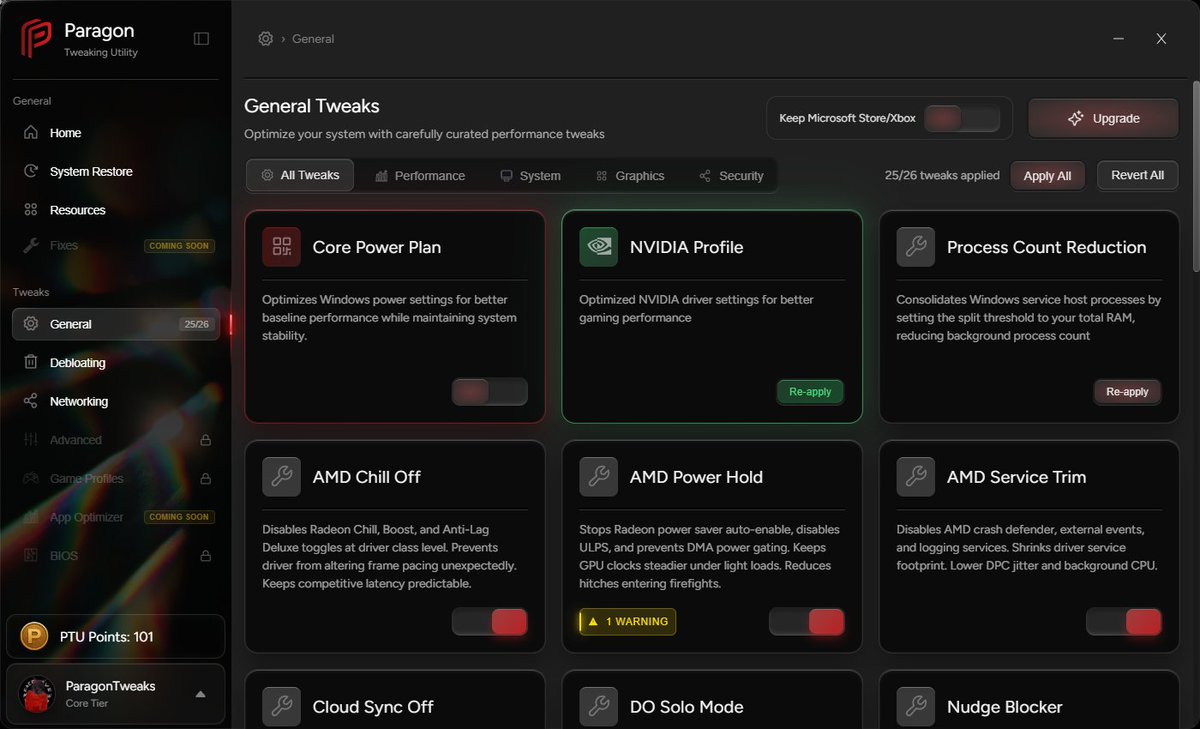Click the Advanced sliders icon

point(31,440)
